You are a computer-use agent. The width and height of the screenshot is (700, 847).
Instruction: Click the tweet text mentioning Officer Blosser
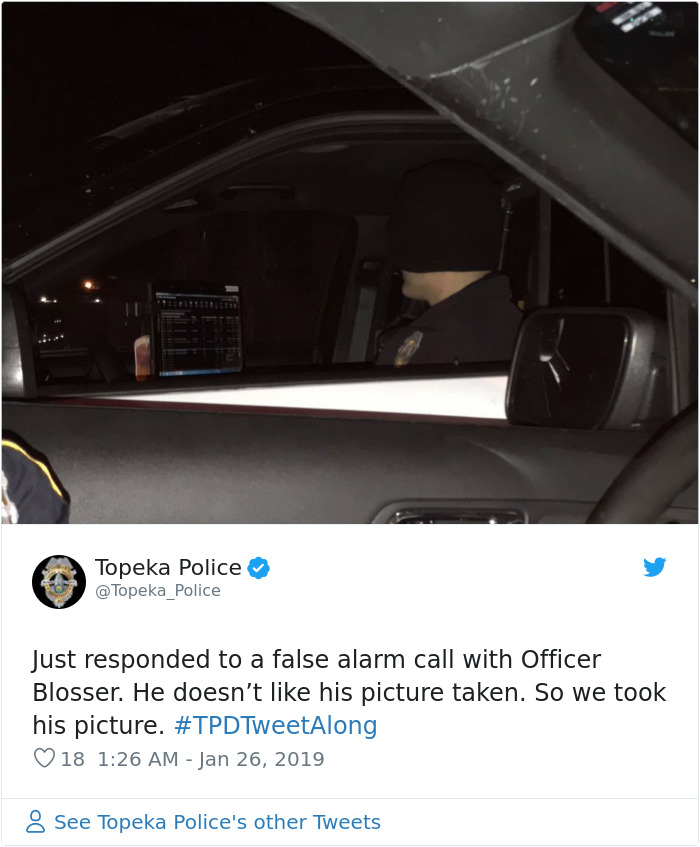coord(349,692)
